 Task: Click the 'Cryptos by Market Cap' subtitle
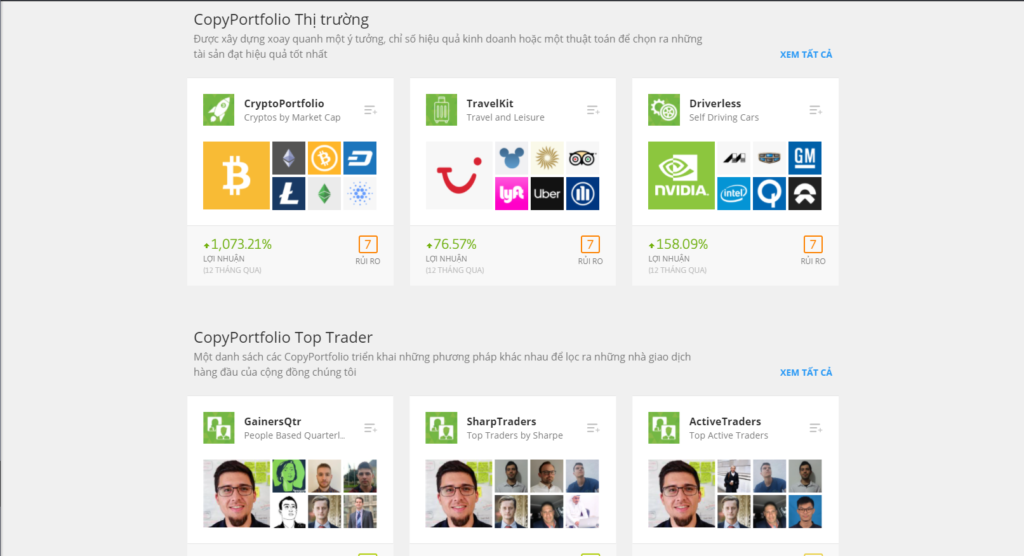pyautogui.click(x=292, y=118)
